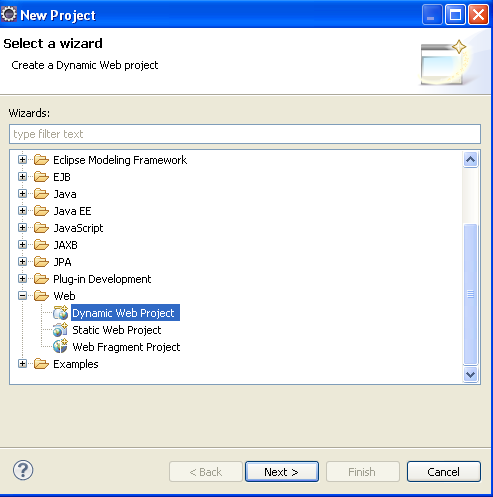Click the Eclipse Modeling Framework folder icon

tap(41, 160)
